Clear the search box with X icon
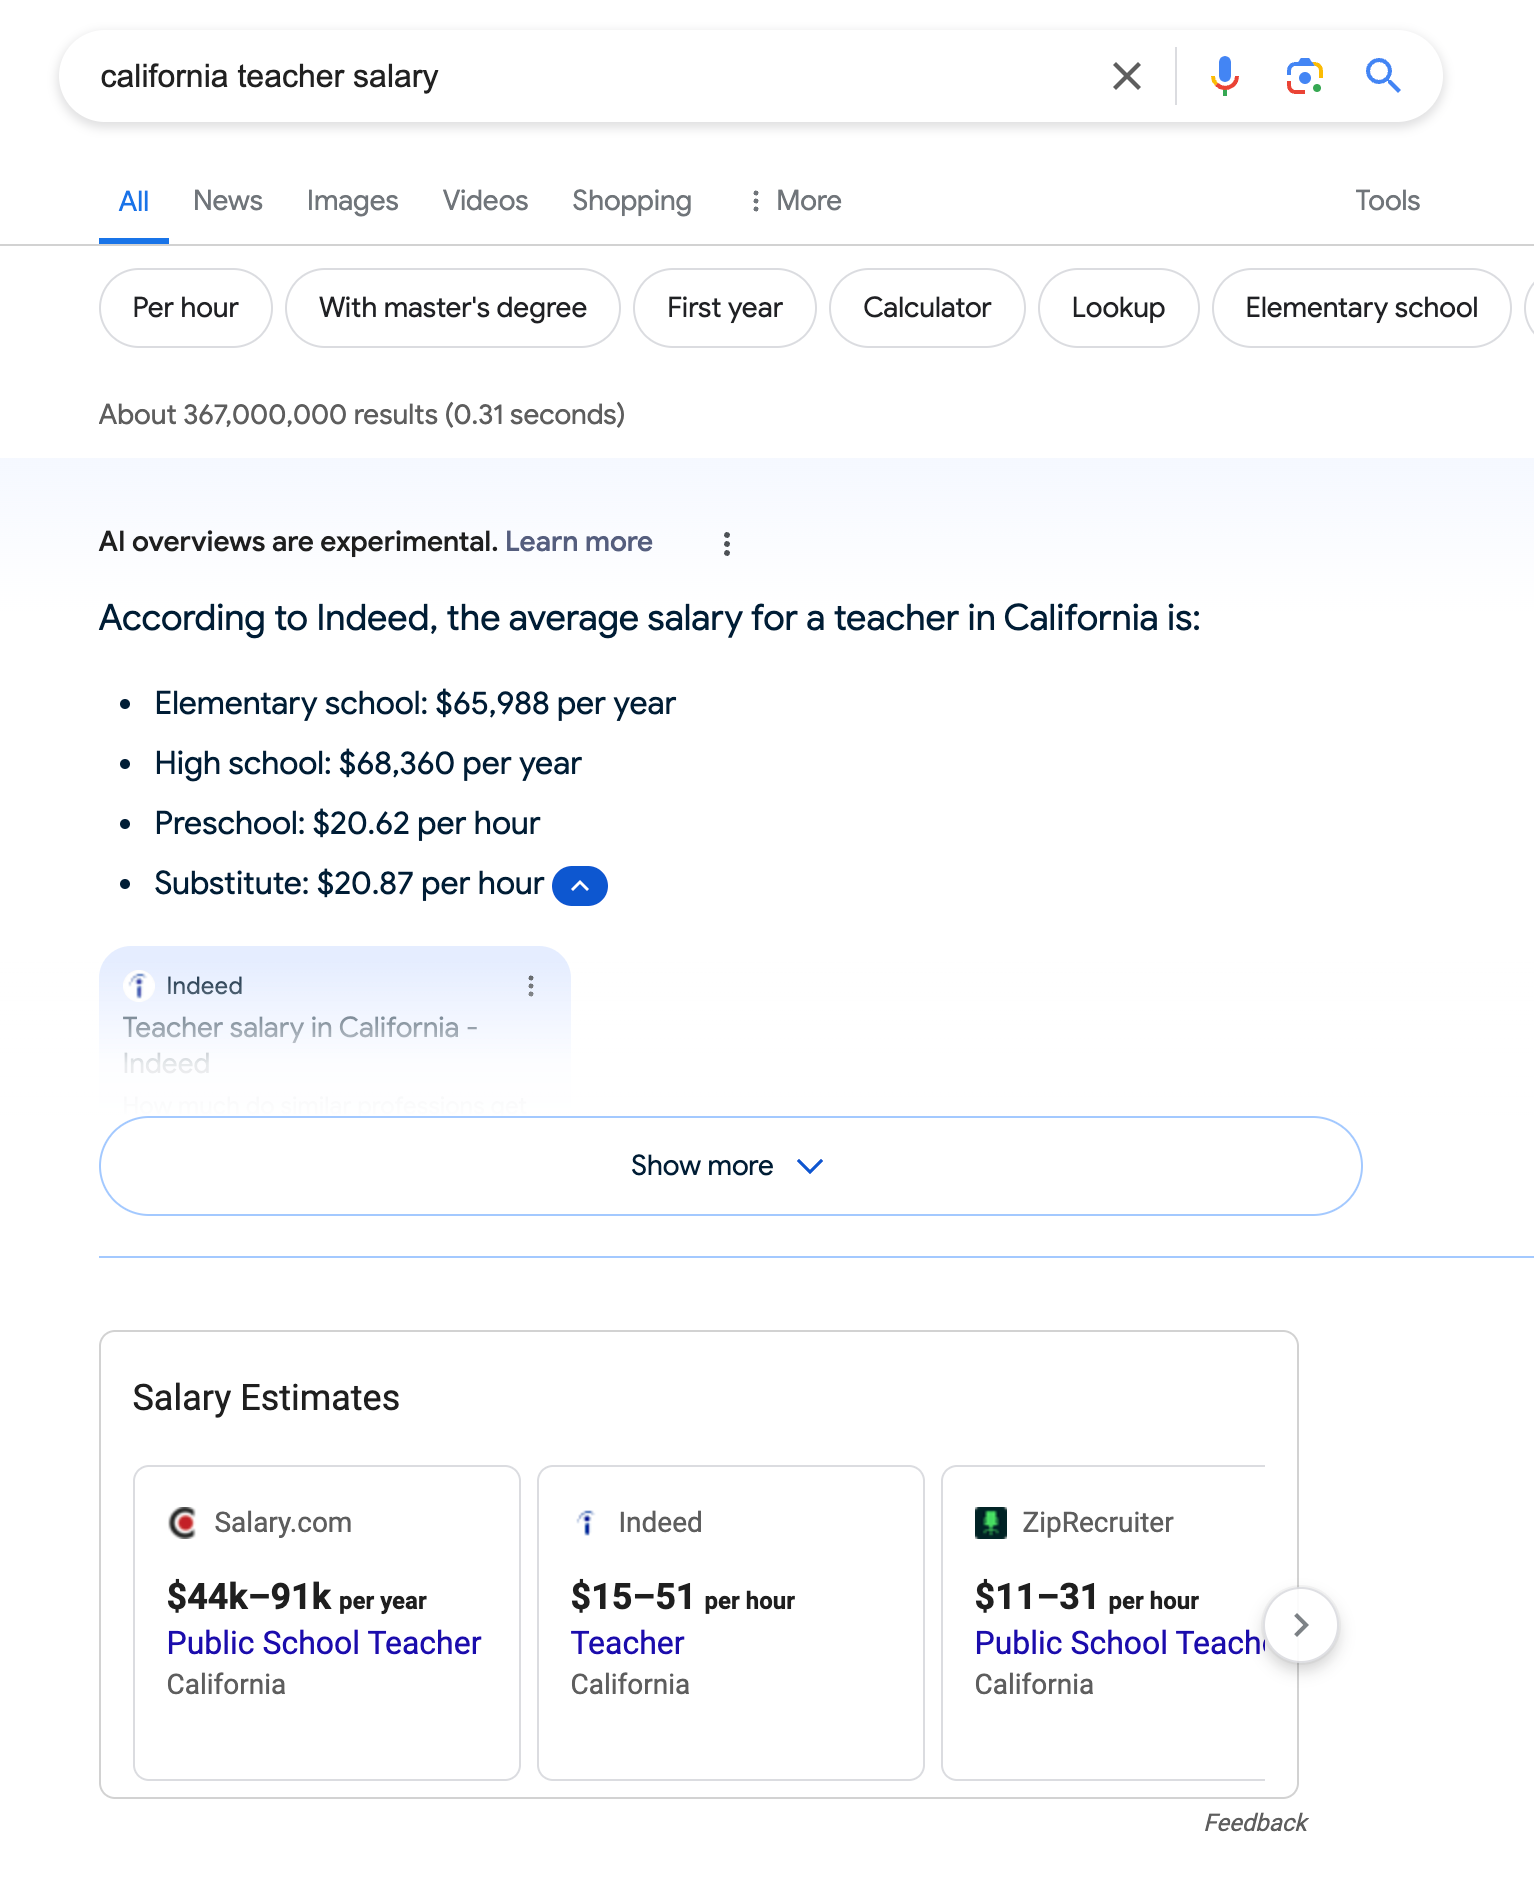 click(x=1126, y=76)
